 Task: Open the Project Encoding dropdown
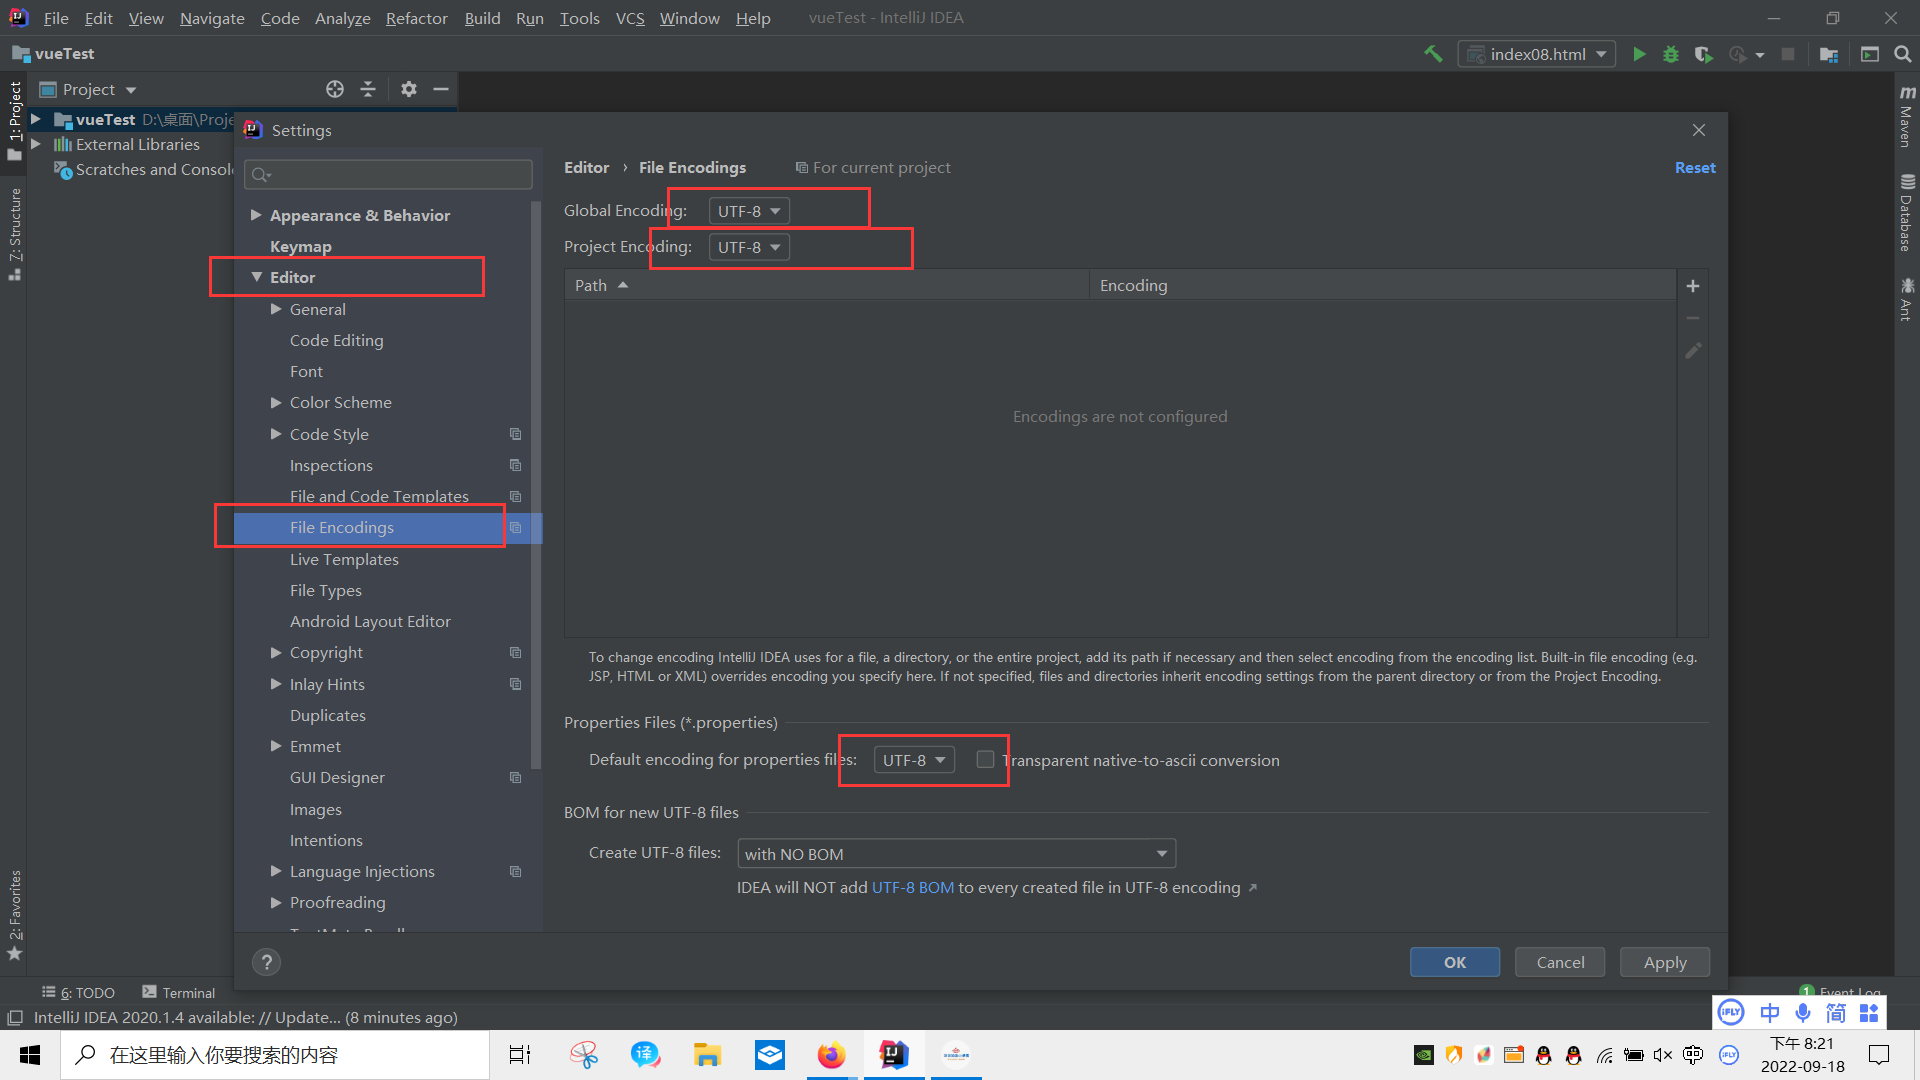(748, 247)
